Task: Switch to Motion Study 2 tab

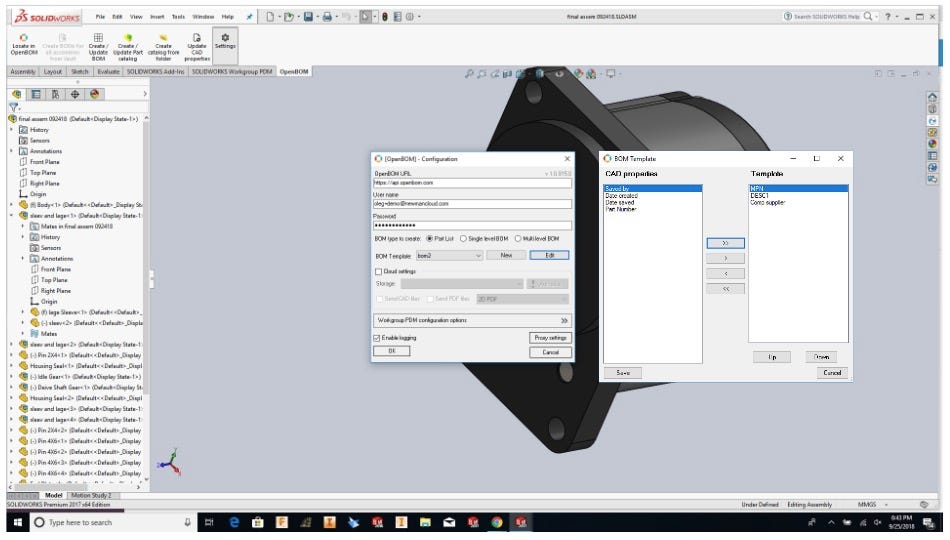Action: pos(92,496)
